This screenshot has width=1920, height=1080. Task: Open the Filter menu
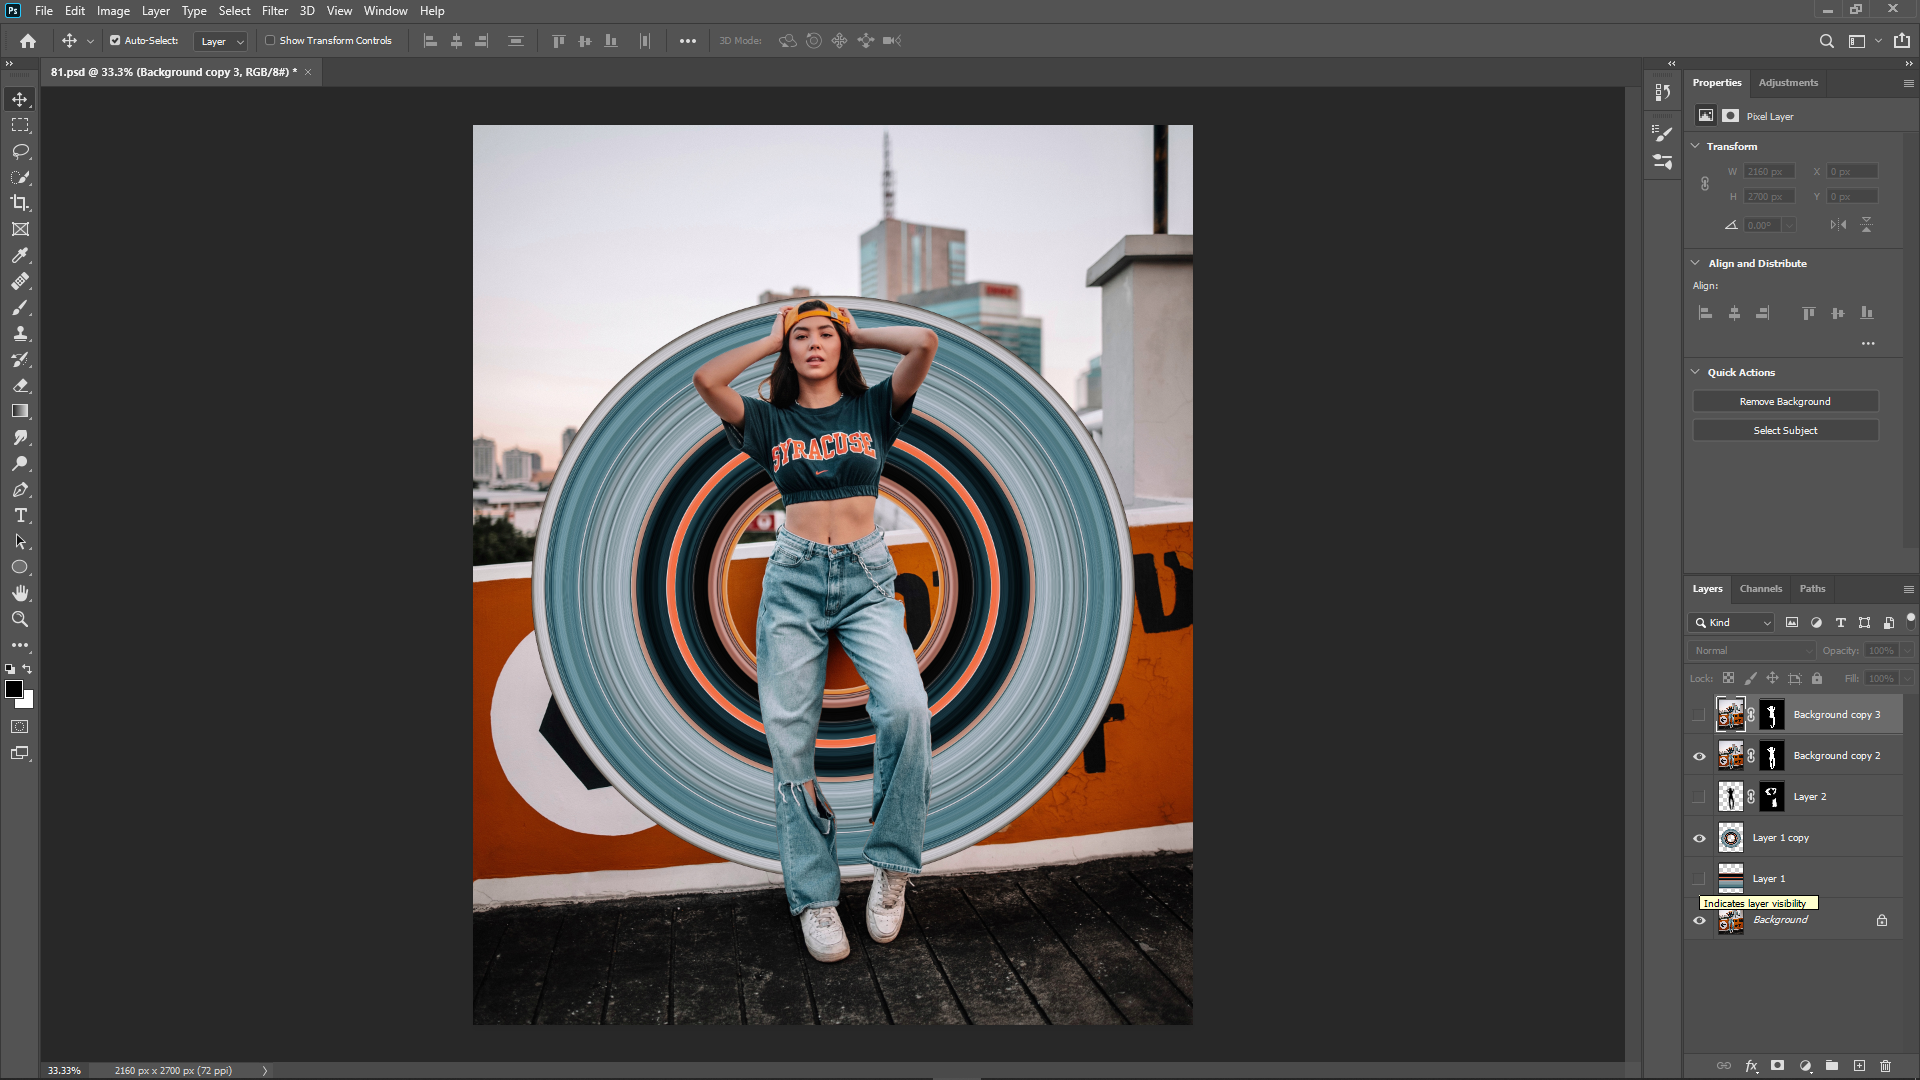click(275, 11)
